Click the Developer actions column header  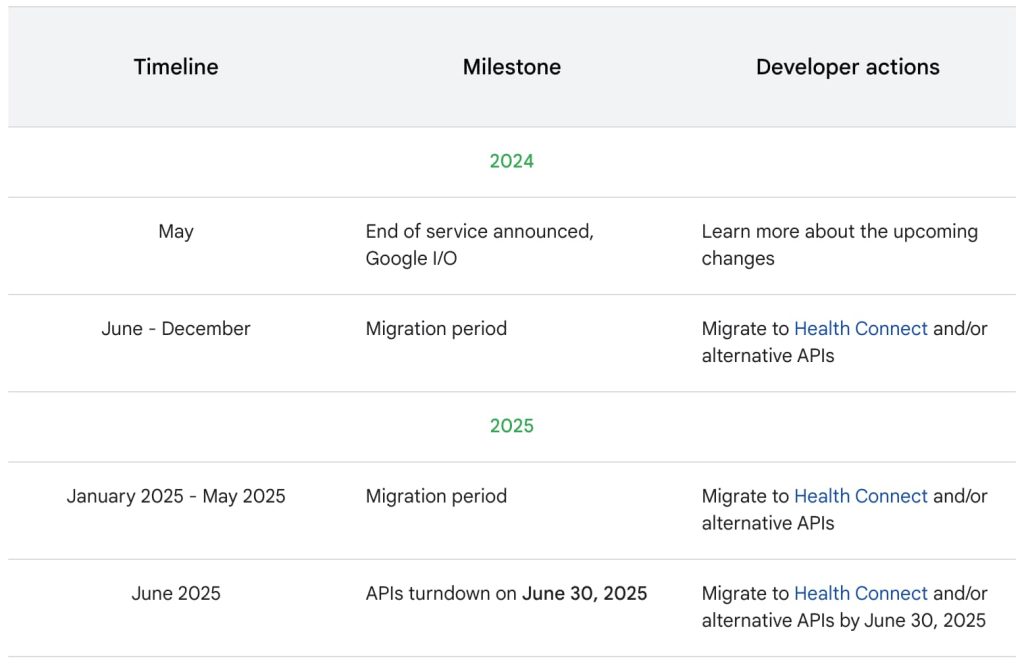[x=847, y=67]
